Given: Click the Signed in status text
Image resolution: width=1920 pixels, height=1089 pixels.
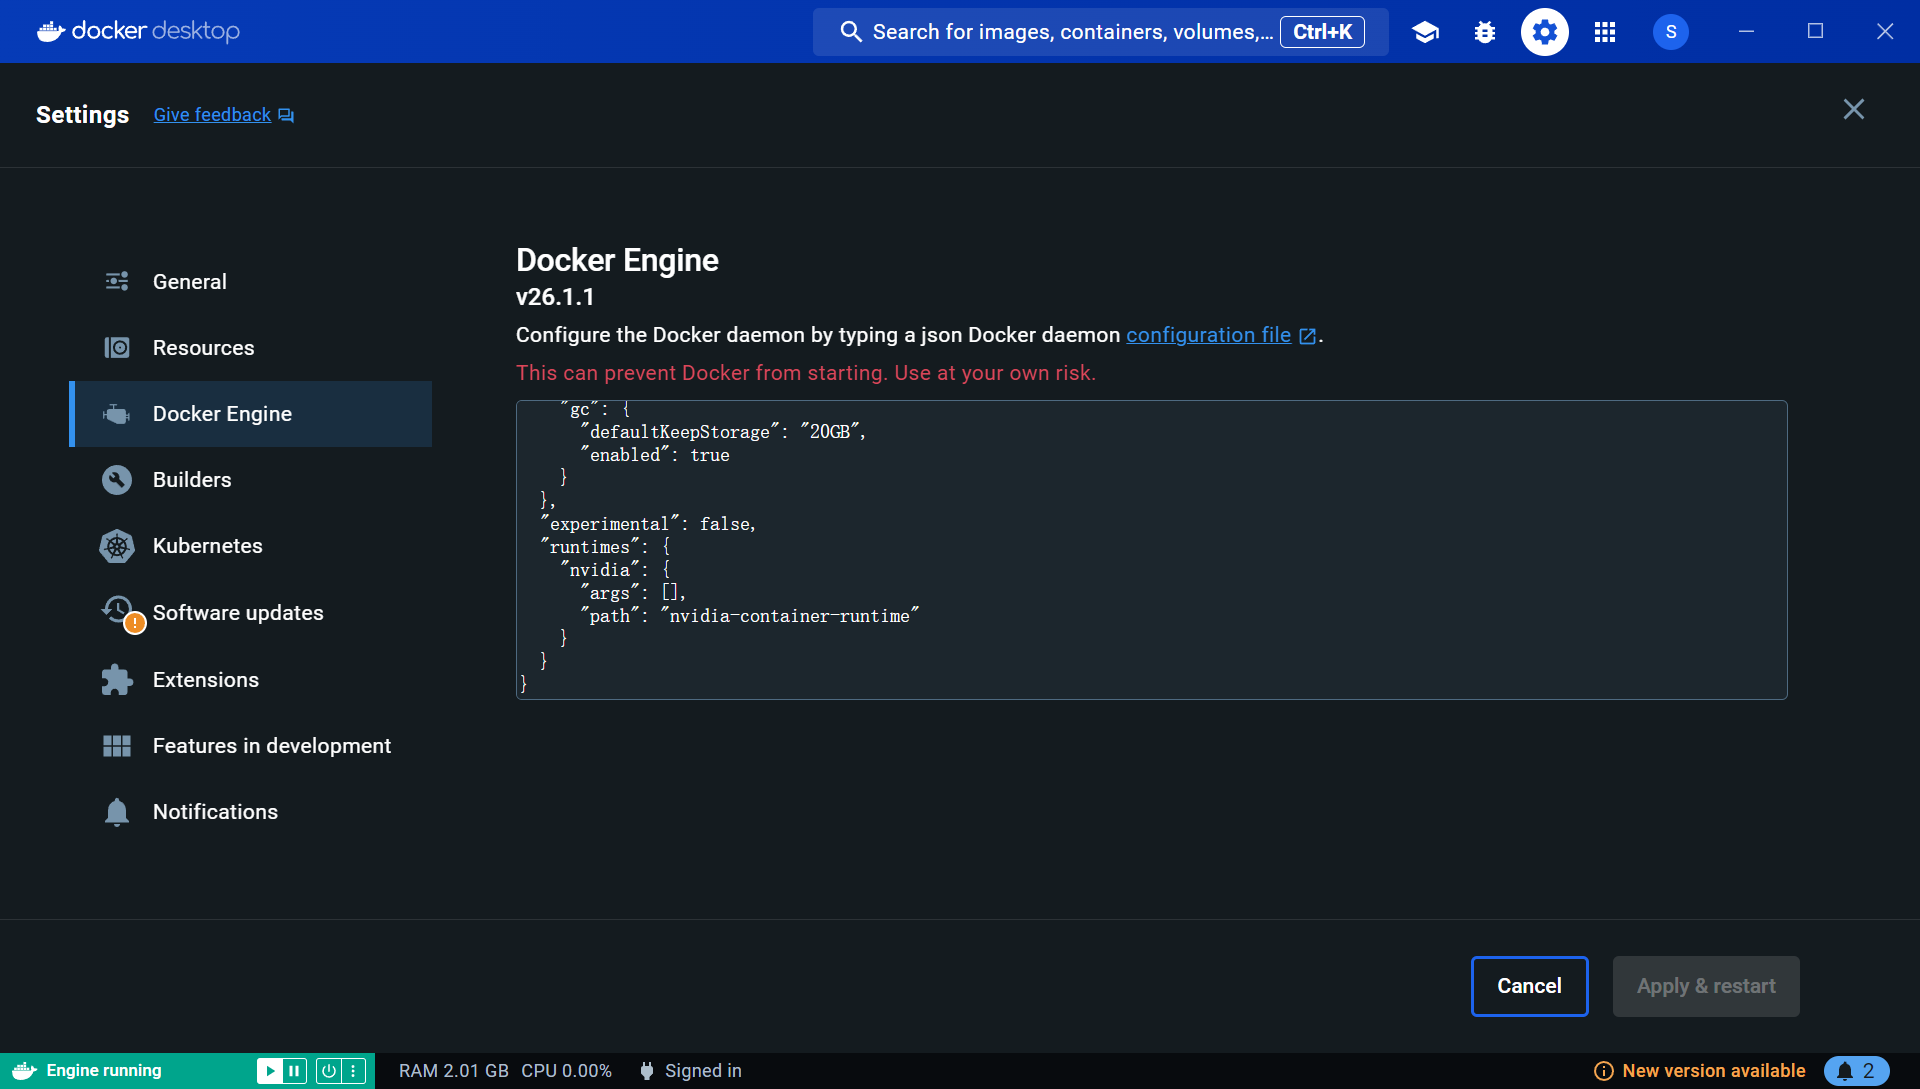Looking at the screenshot, I should pyautogui.click(x=703, y=1071).
